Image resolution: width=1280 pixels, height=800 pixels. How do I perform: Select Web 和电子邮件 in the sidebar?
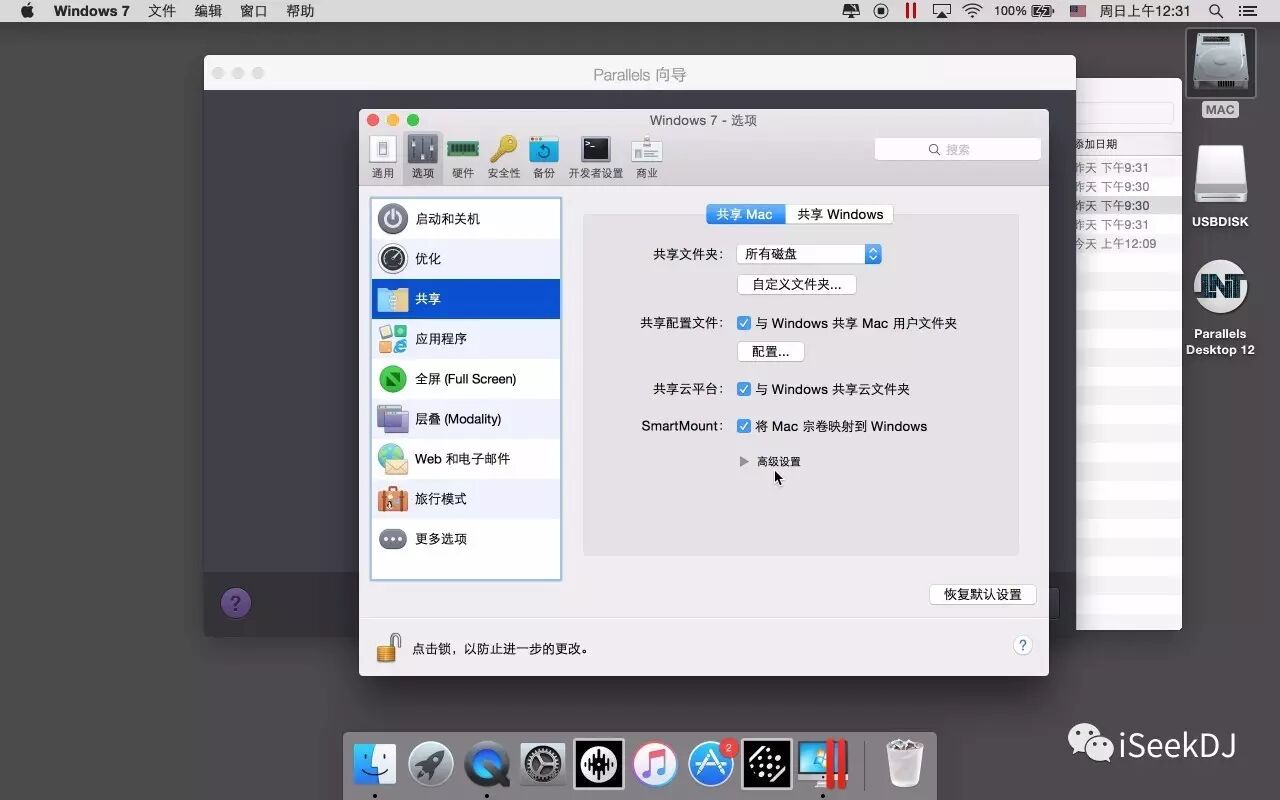tap(466, 459)
